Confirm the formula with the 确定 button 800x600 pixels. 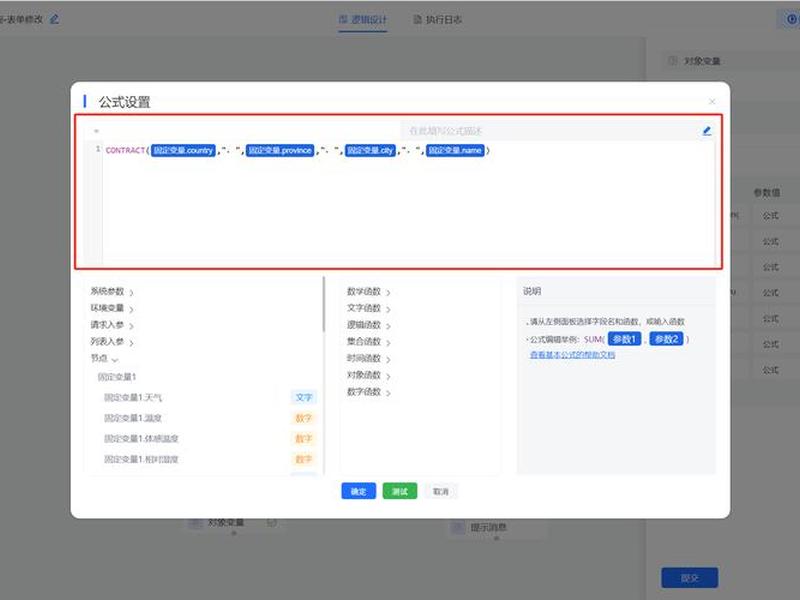click(359, 491)
